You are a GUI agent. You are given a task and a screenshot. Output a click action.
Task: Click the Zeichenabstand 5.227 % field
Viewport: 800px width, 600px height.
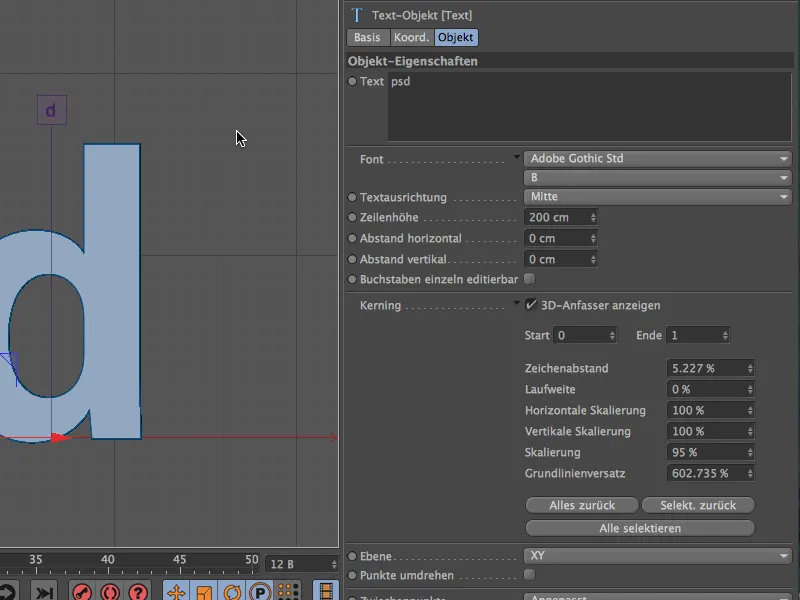click(710, 368)
